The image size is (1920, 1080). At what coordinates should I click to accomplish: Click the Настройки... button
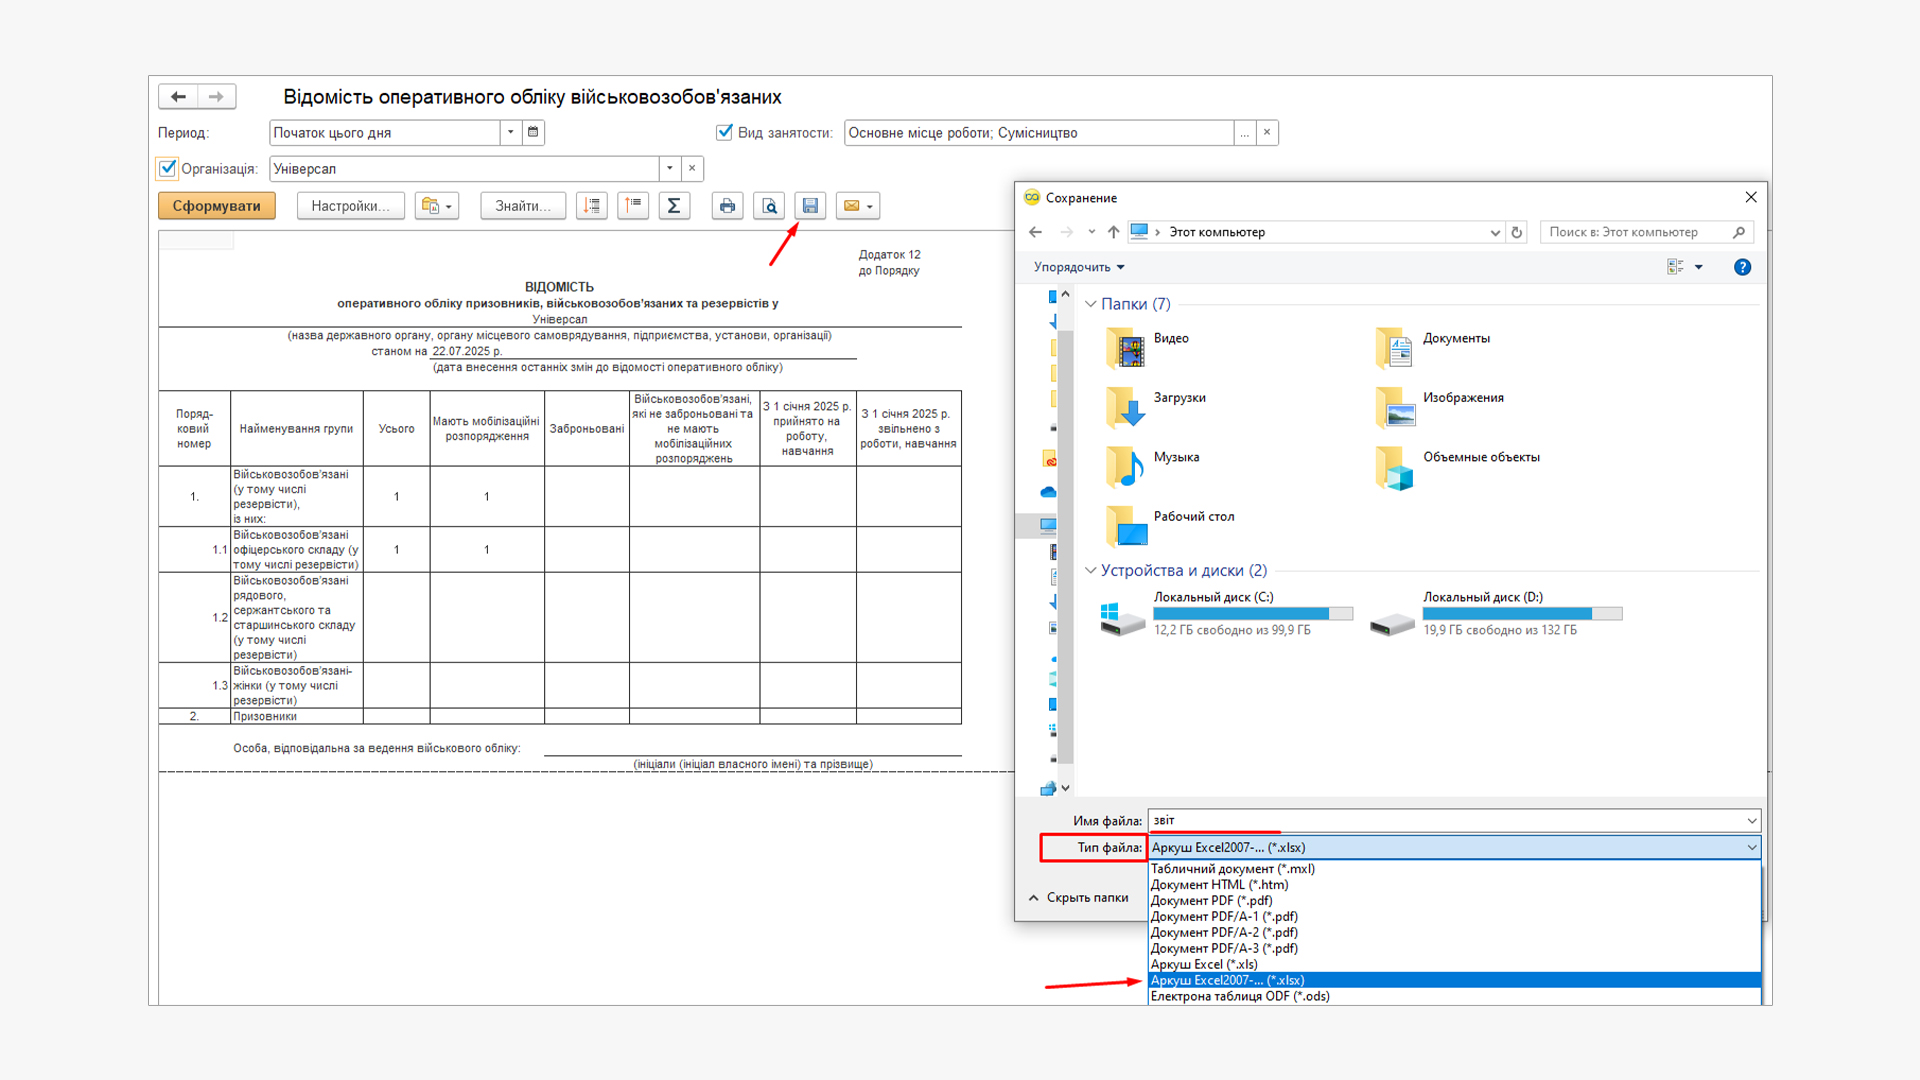point(350,206)
